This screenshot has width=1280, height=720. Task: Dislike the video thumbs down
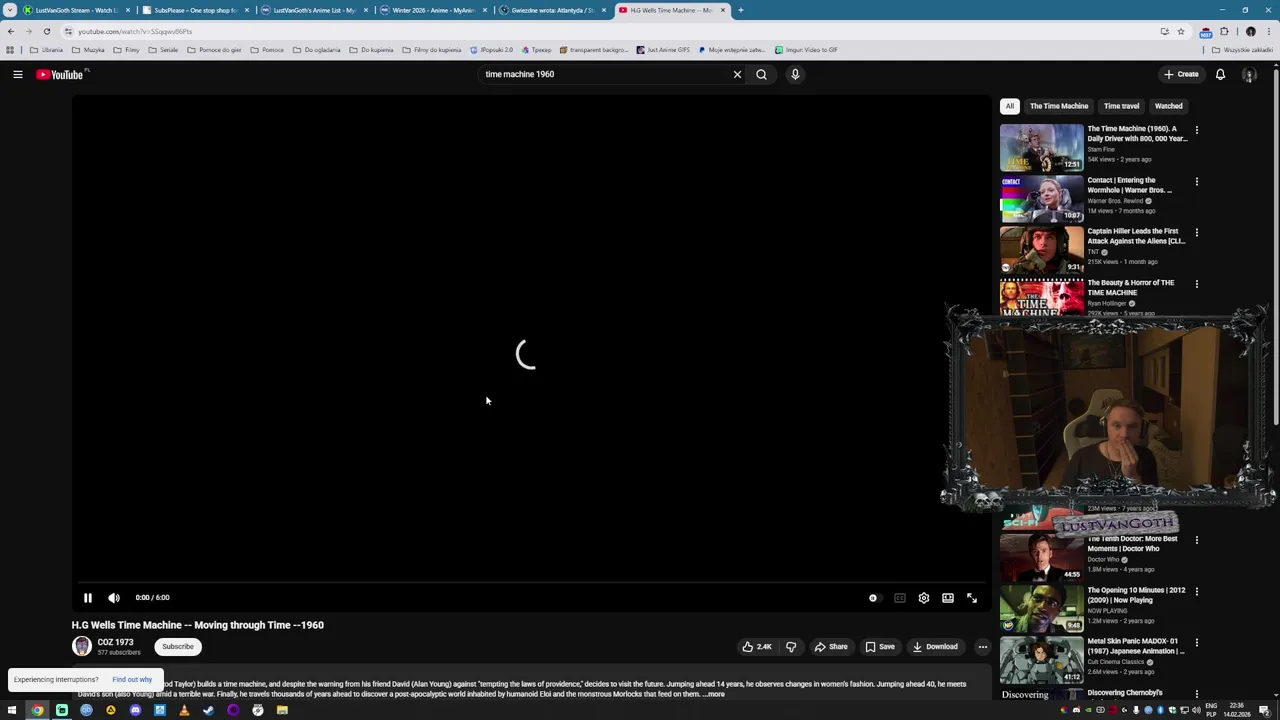click(x=791, y=647)
